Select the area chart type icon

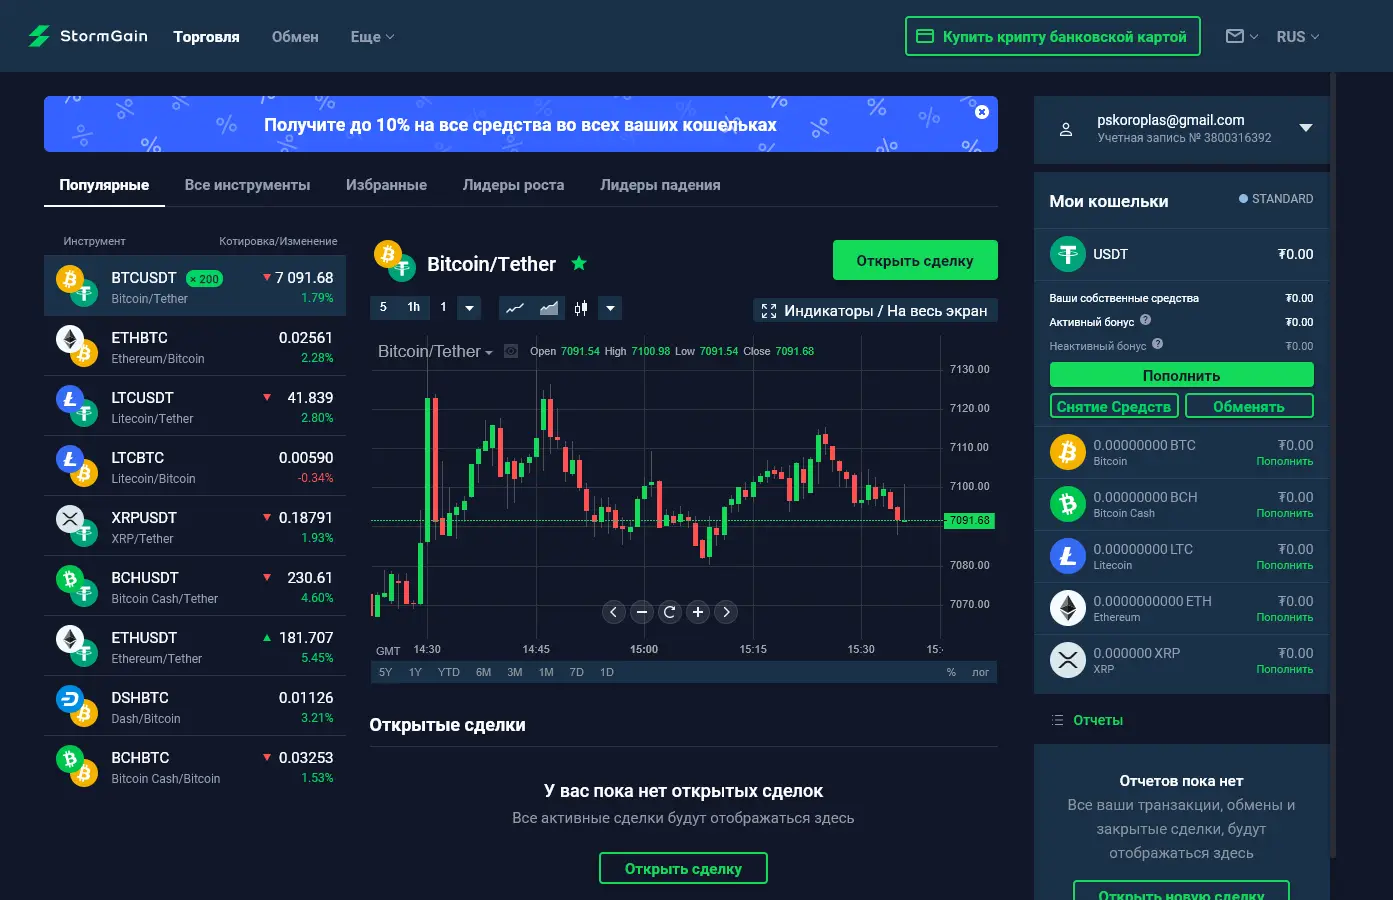click(x=548, y=308)
